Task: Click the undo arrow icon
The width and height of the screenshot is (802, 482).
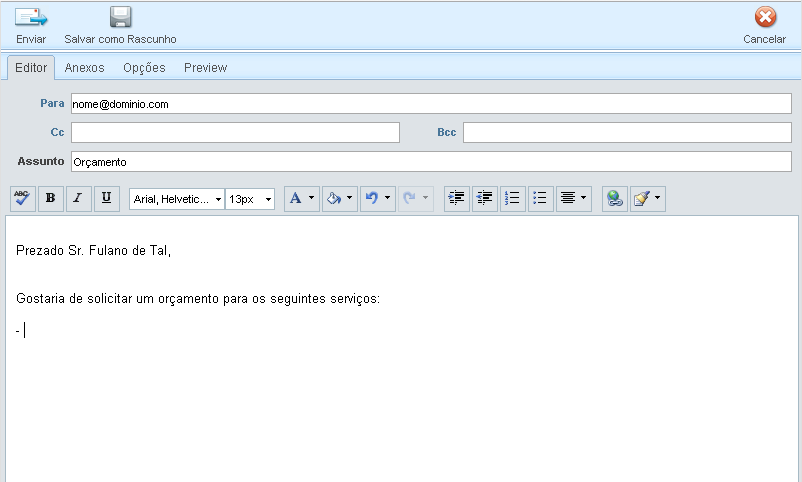Action: click(372, 198)
